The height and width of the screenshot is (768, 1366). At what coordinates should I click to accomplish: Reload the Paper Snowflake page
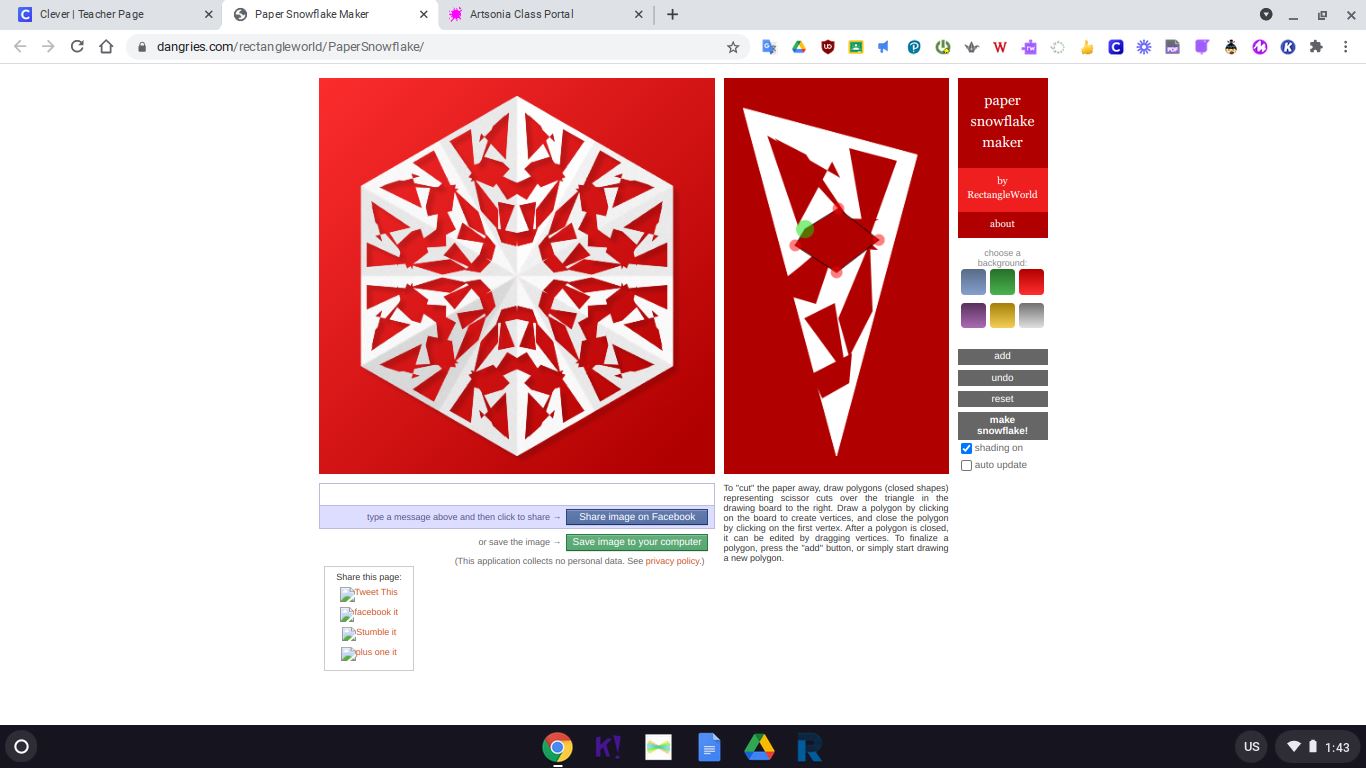pyautogui.click(x=77, y=47)
